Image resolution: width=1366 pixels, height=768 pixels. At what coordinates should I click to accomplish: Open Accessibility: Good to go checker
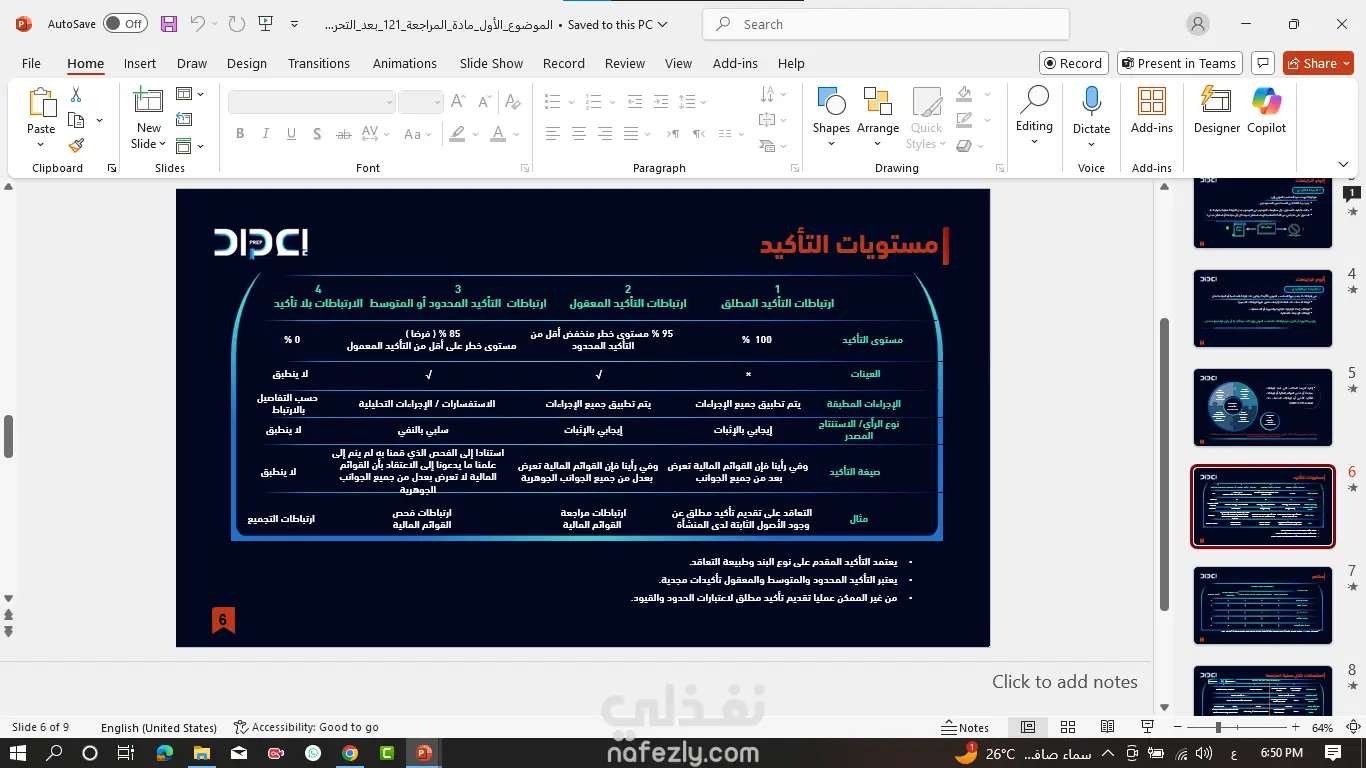coord(306,727)
